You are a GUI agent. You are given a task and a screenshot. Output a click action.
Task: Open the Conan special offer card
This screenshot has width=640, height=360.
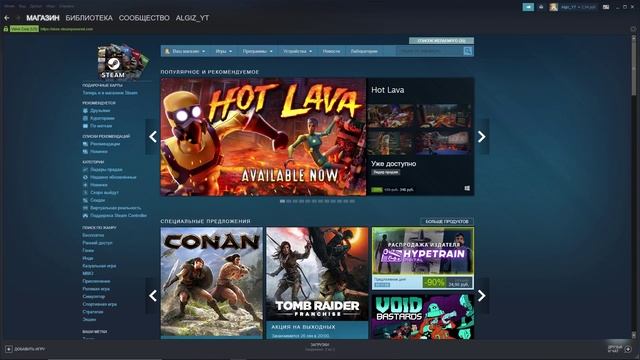(212, 283)
